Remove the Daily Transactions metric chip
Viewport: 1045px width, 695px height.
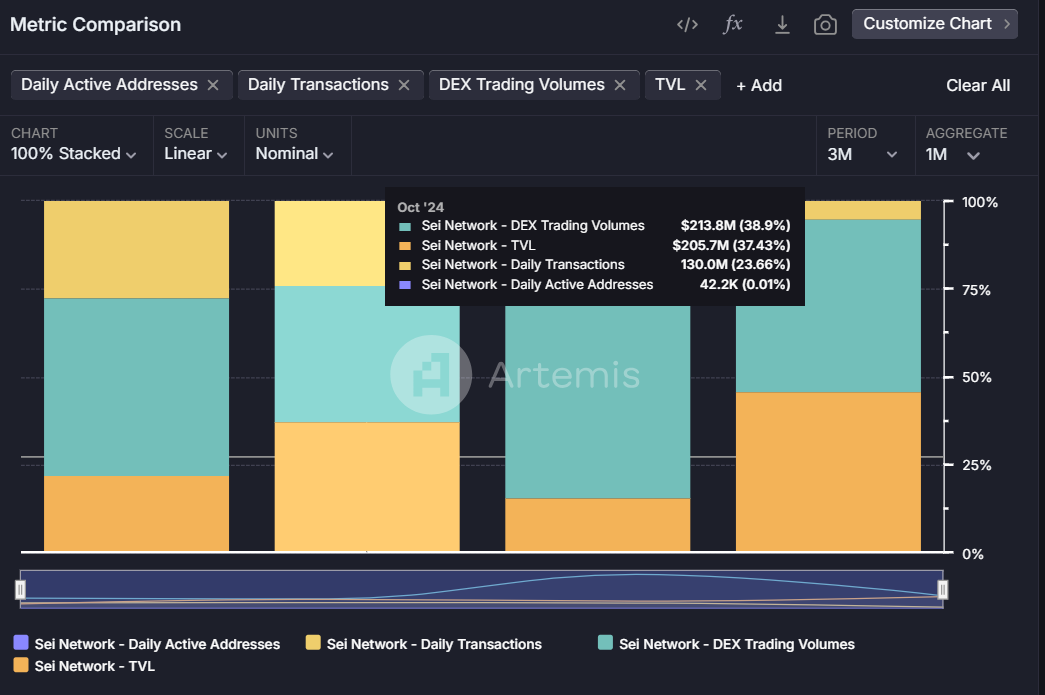point(404,85)
